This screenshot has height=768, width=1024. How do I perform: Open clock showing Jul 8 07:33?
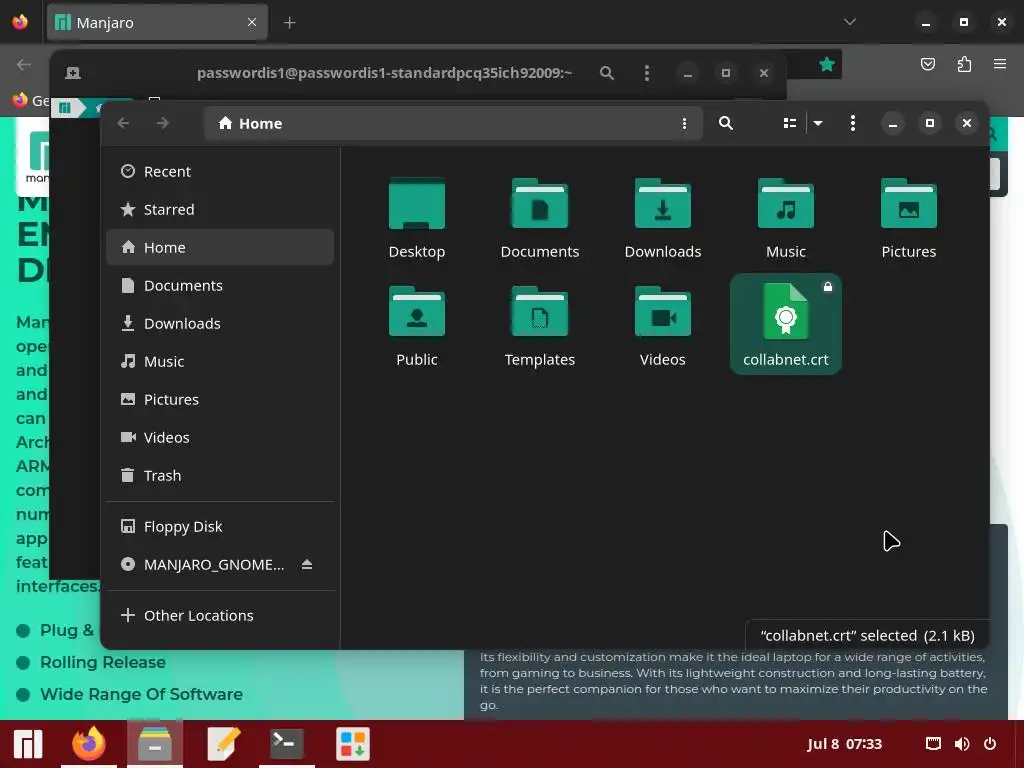(844, 744)
